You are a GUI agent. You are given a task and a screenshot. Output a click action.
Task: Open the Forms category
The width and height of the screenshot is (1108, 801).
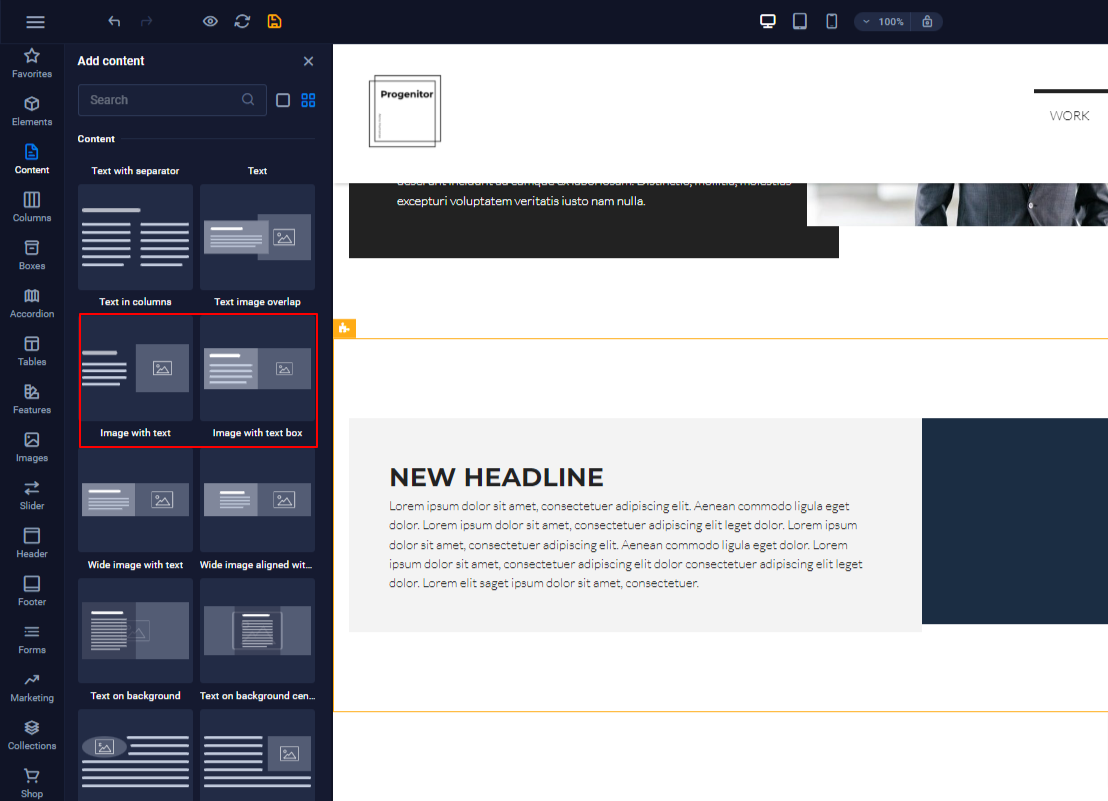coord(32,639)
